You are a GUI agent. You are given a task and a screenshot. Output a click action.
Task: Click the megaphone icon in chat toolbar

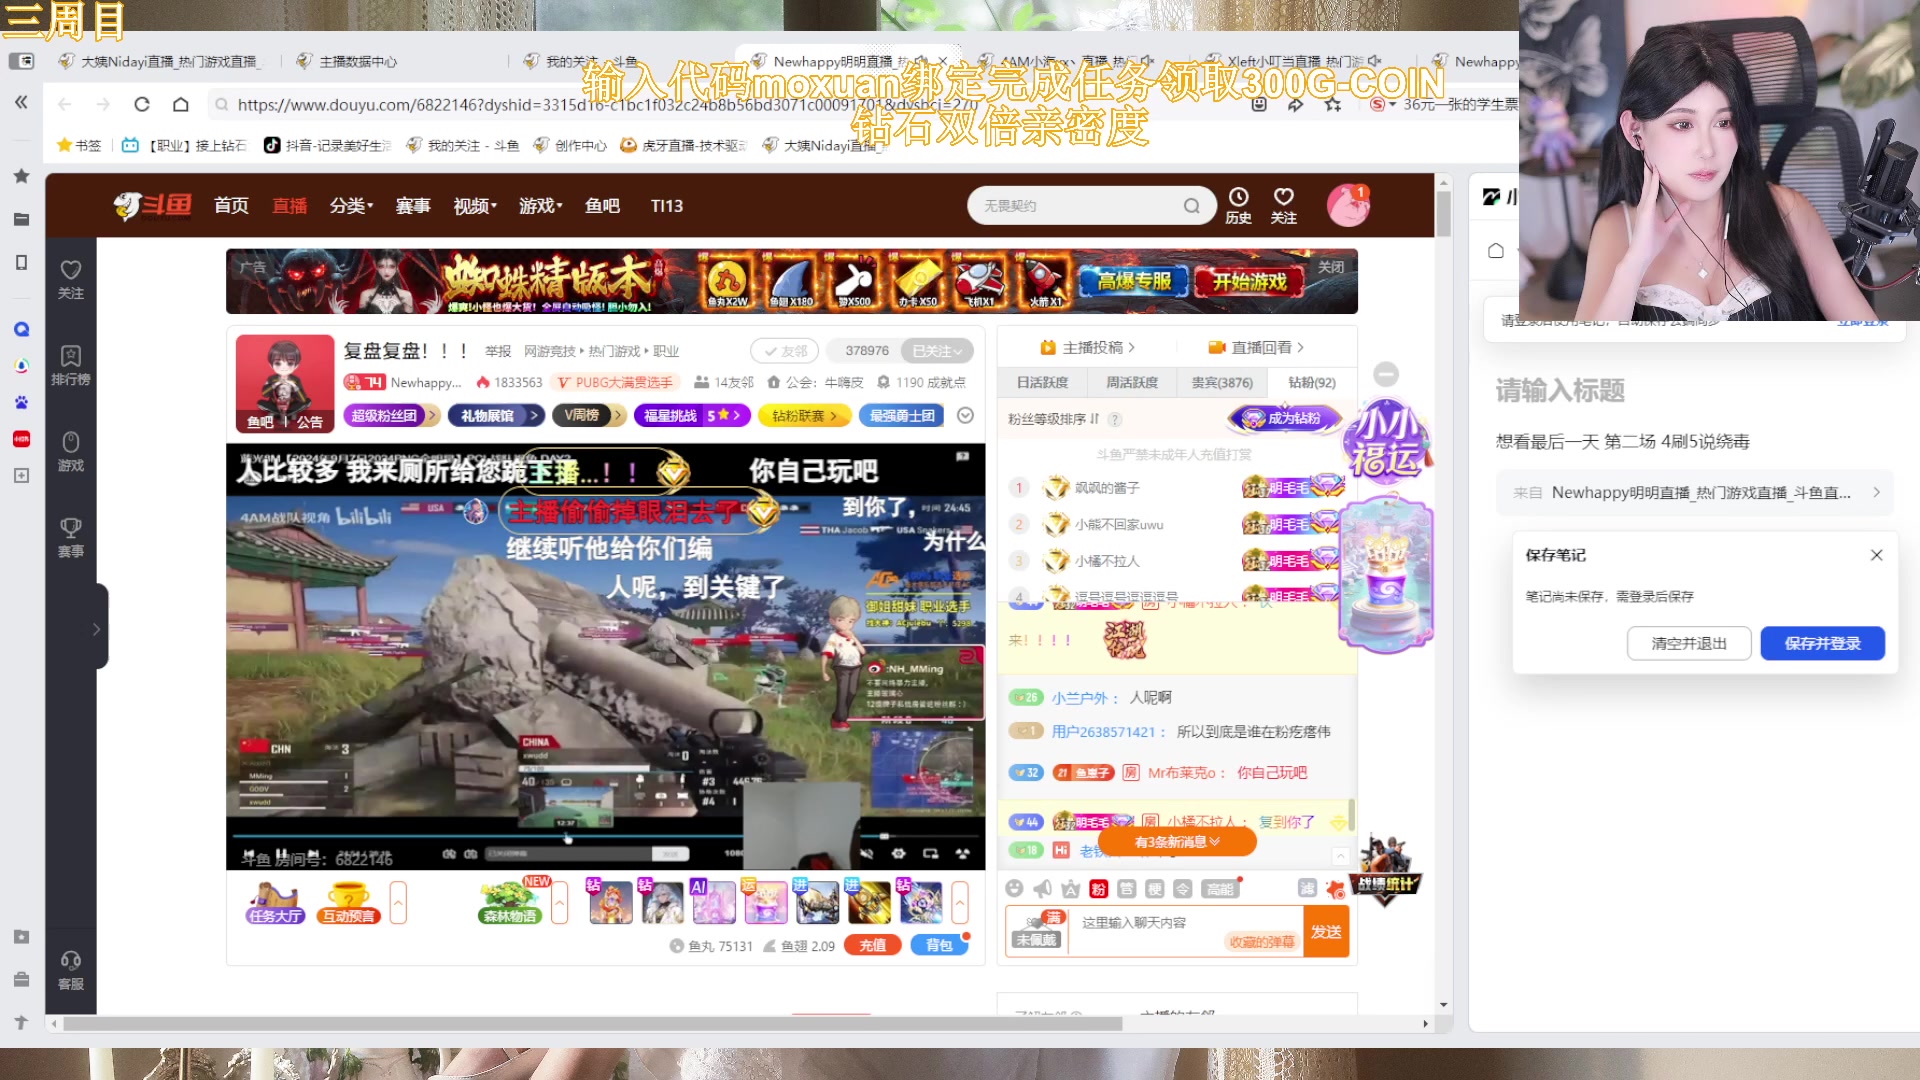click(1042, 888)
